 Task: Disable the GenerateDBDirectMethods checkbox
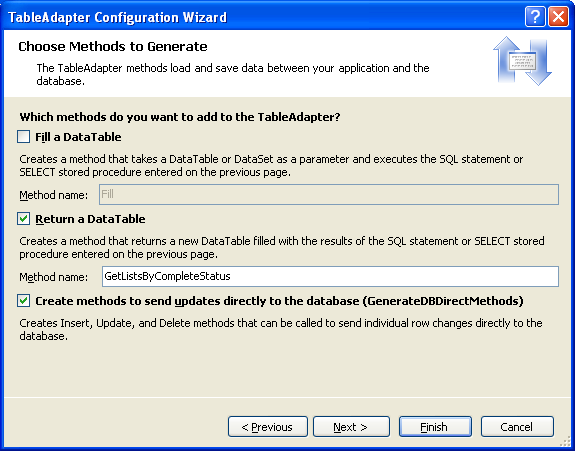point(23,301)
